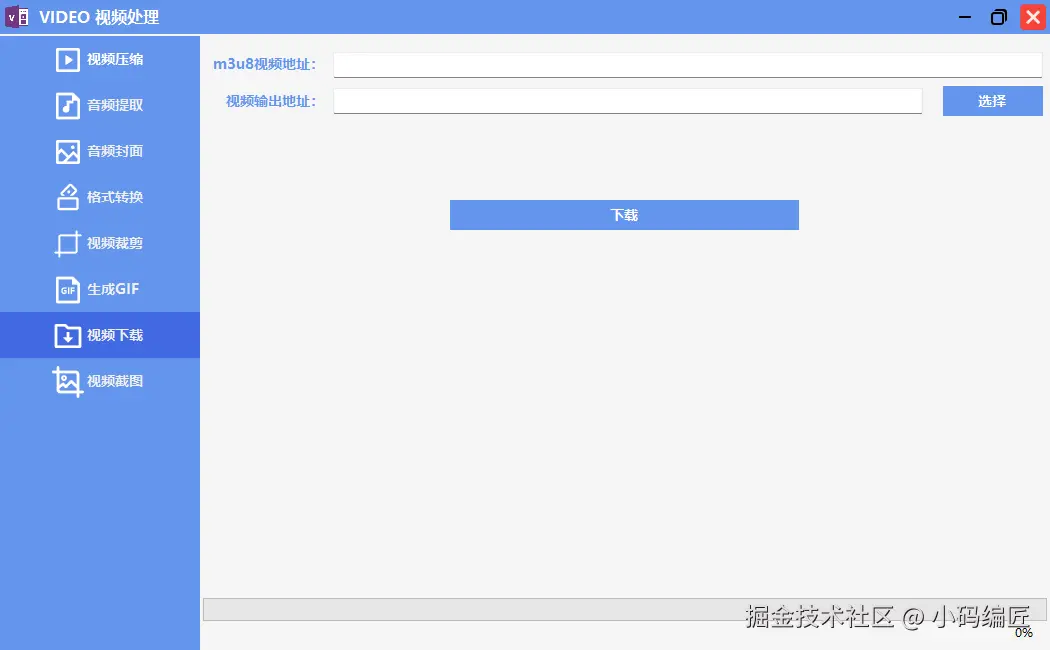Open the 视频压缩 tab label

tap(115, 60)
